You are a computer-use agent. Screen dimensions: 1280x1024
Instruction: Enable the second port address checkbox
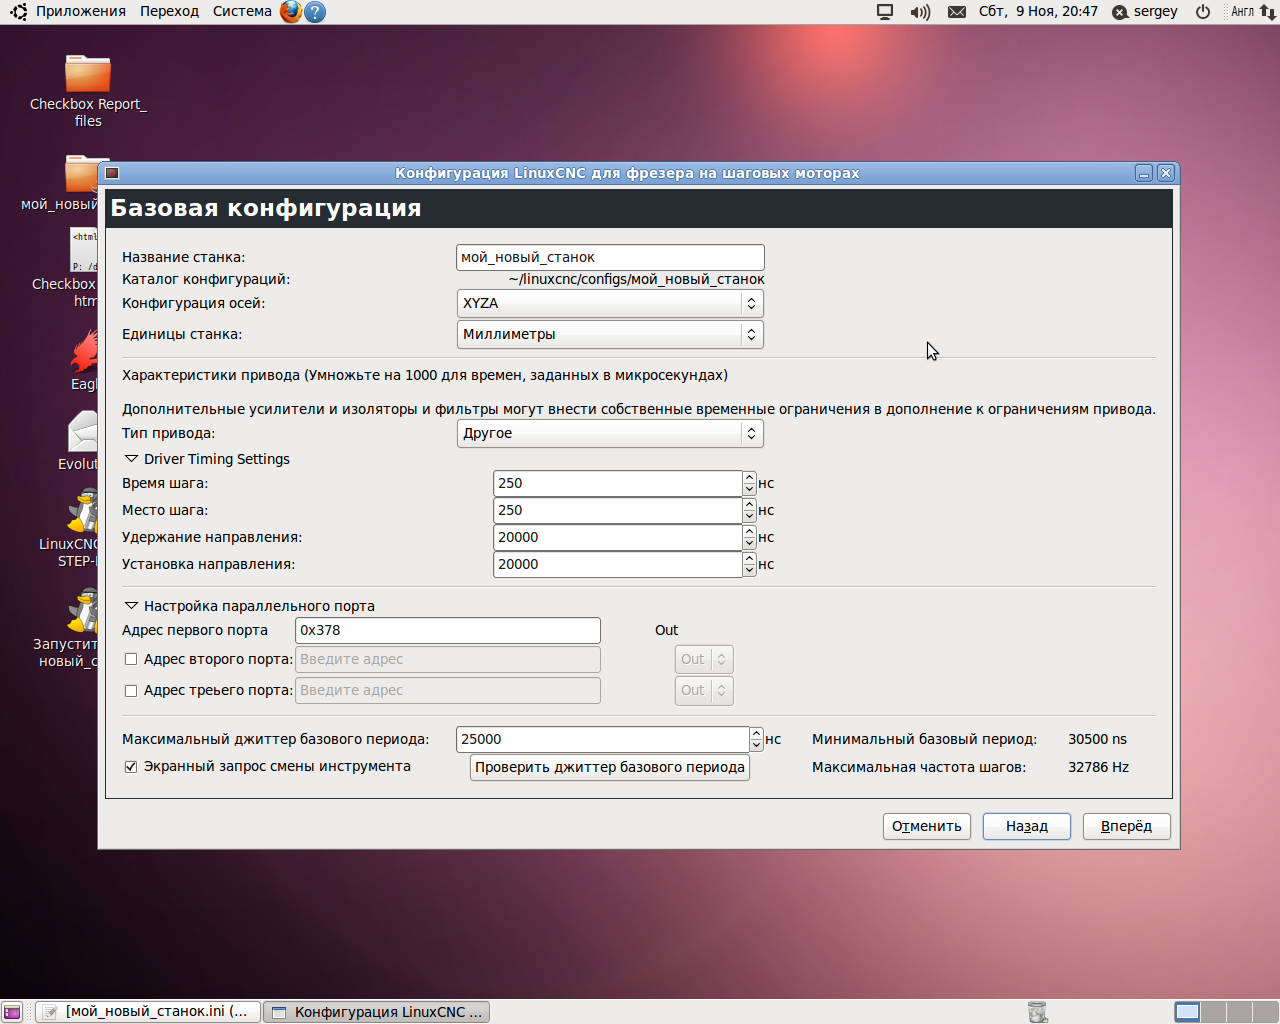[x=131, y=659]
